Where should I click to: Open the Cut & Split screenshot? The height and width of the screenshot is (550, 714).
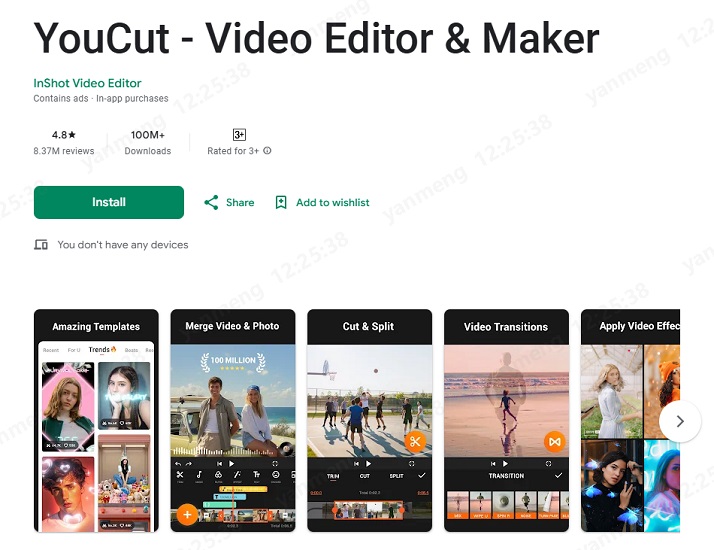pos(369,420)
